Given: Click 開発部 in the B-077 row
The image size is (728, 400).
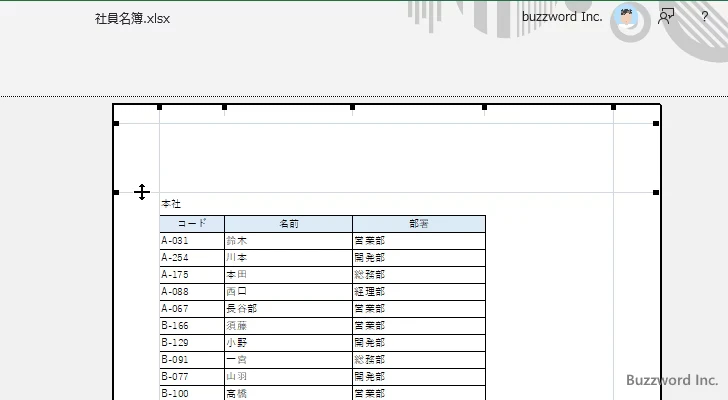Looking at the screenshot, I should (370, 377).
